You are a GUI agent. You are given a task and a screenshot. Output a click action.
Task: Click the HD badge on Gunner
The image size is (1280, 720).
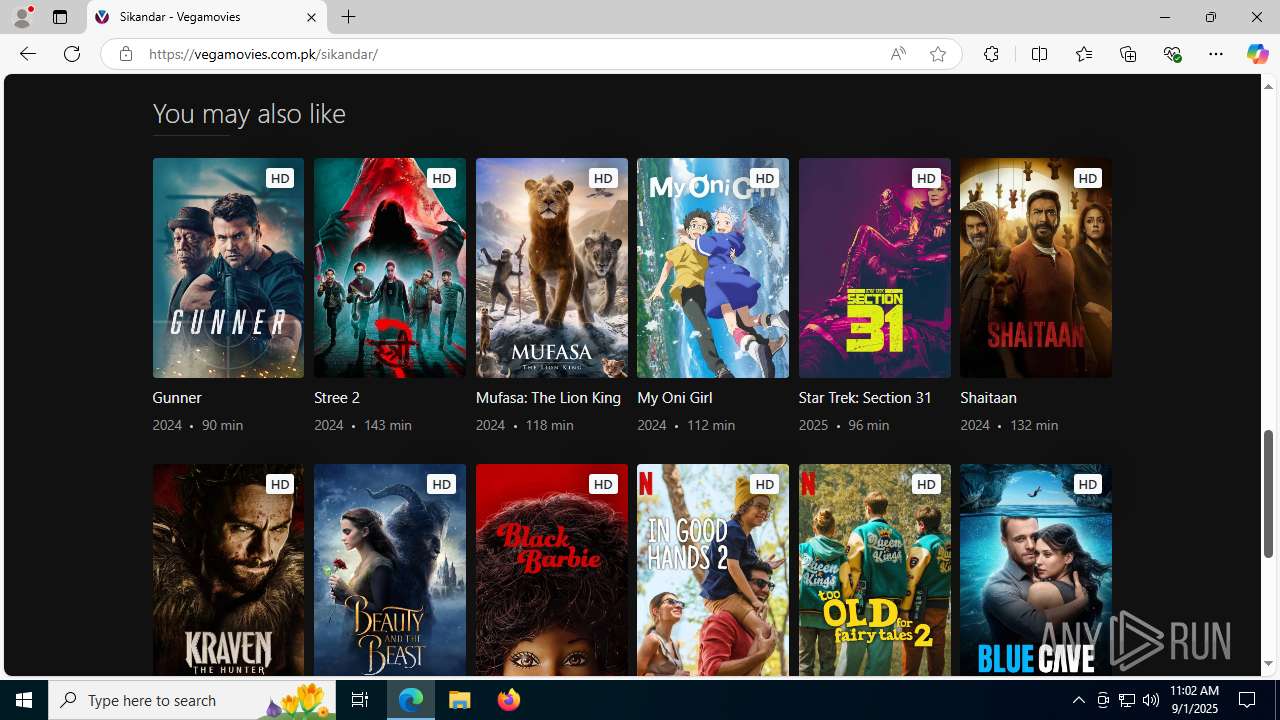point(280,178)
